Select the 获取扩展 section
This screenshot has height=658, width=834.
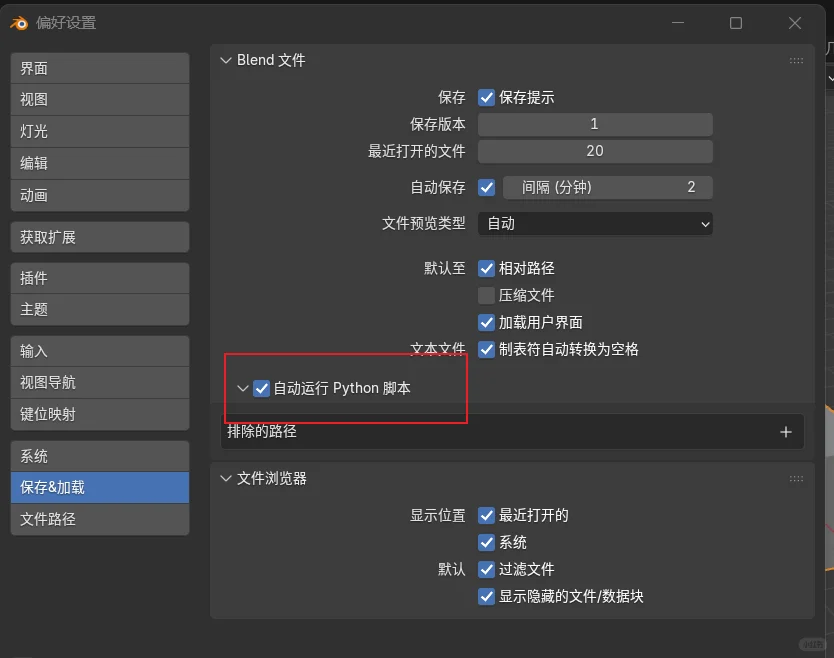(99, 237)
